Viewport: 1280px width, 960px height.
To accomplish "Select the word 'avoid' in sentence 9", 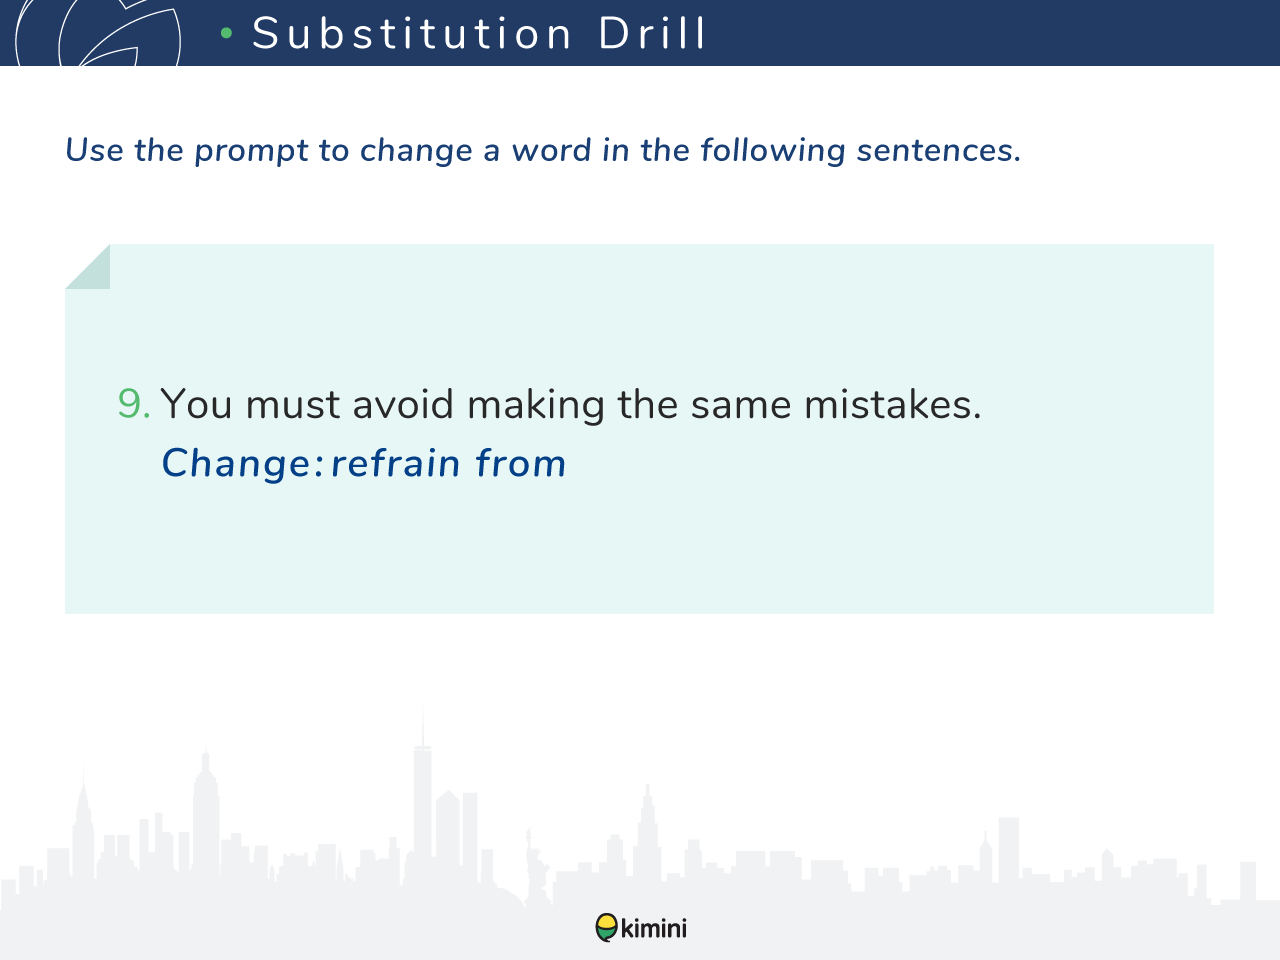I will (x=403, y=404).
